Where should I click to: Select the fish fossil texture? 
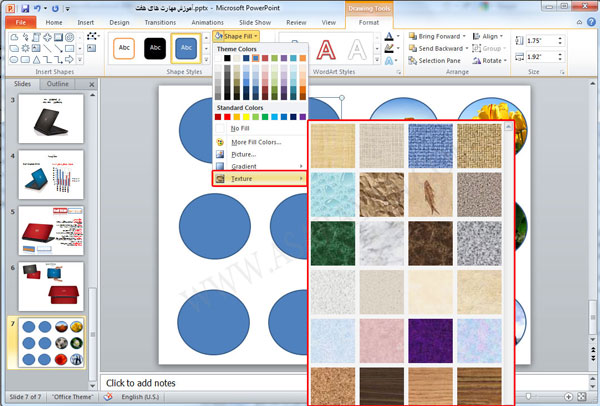431,194
